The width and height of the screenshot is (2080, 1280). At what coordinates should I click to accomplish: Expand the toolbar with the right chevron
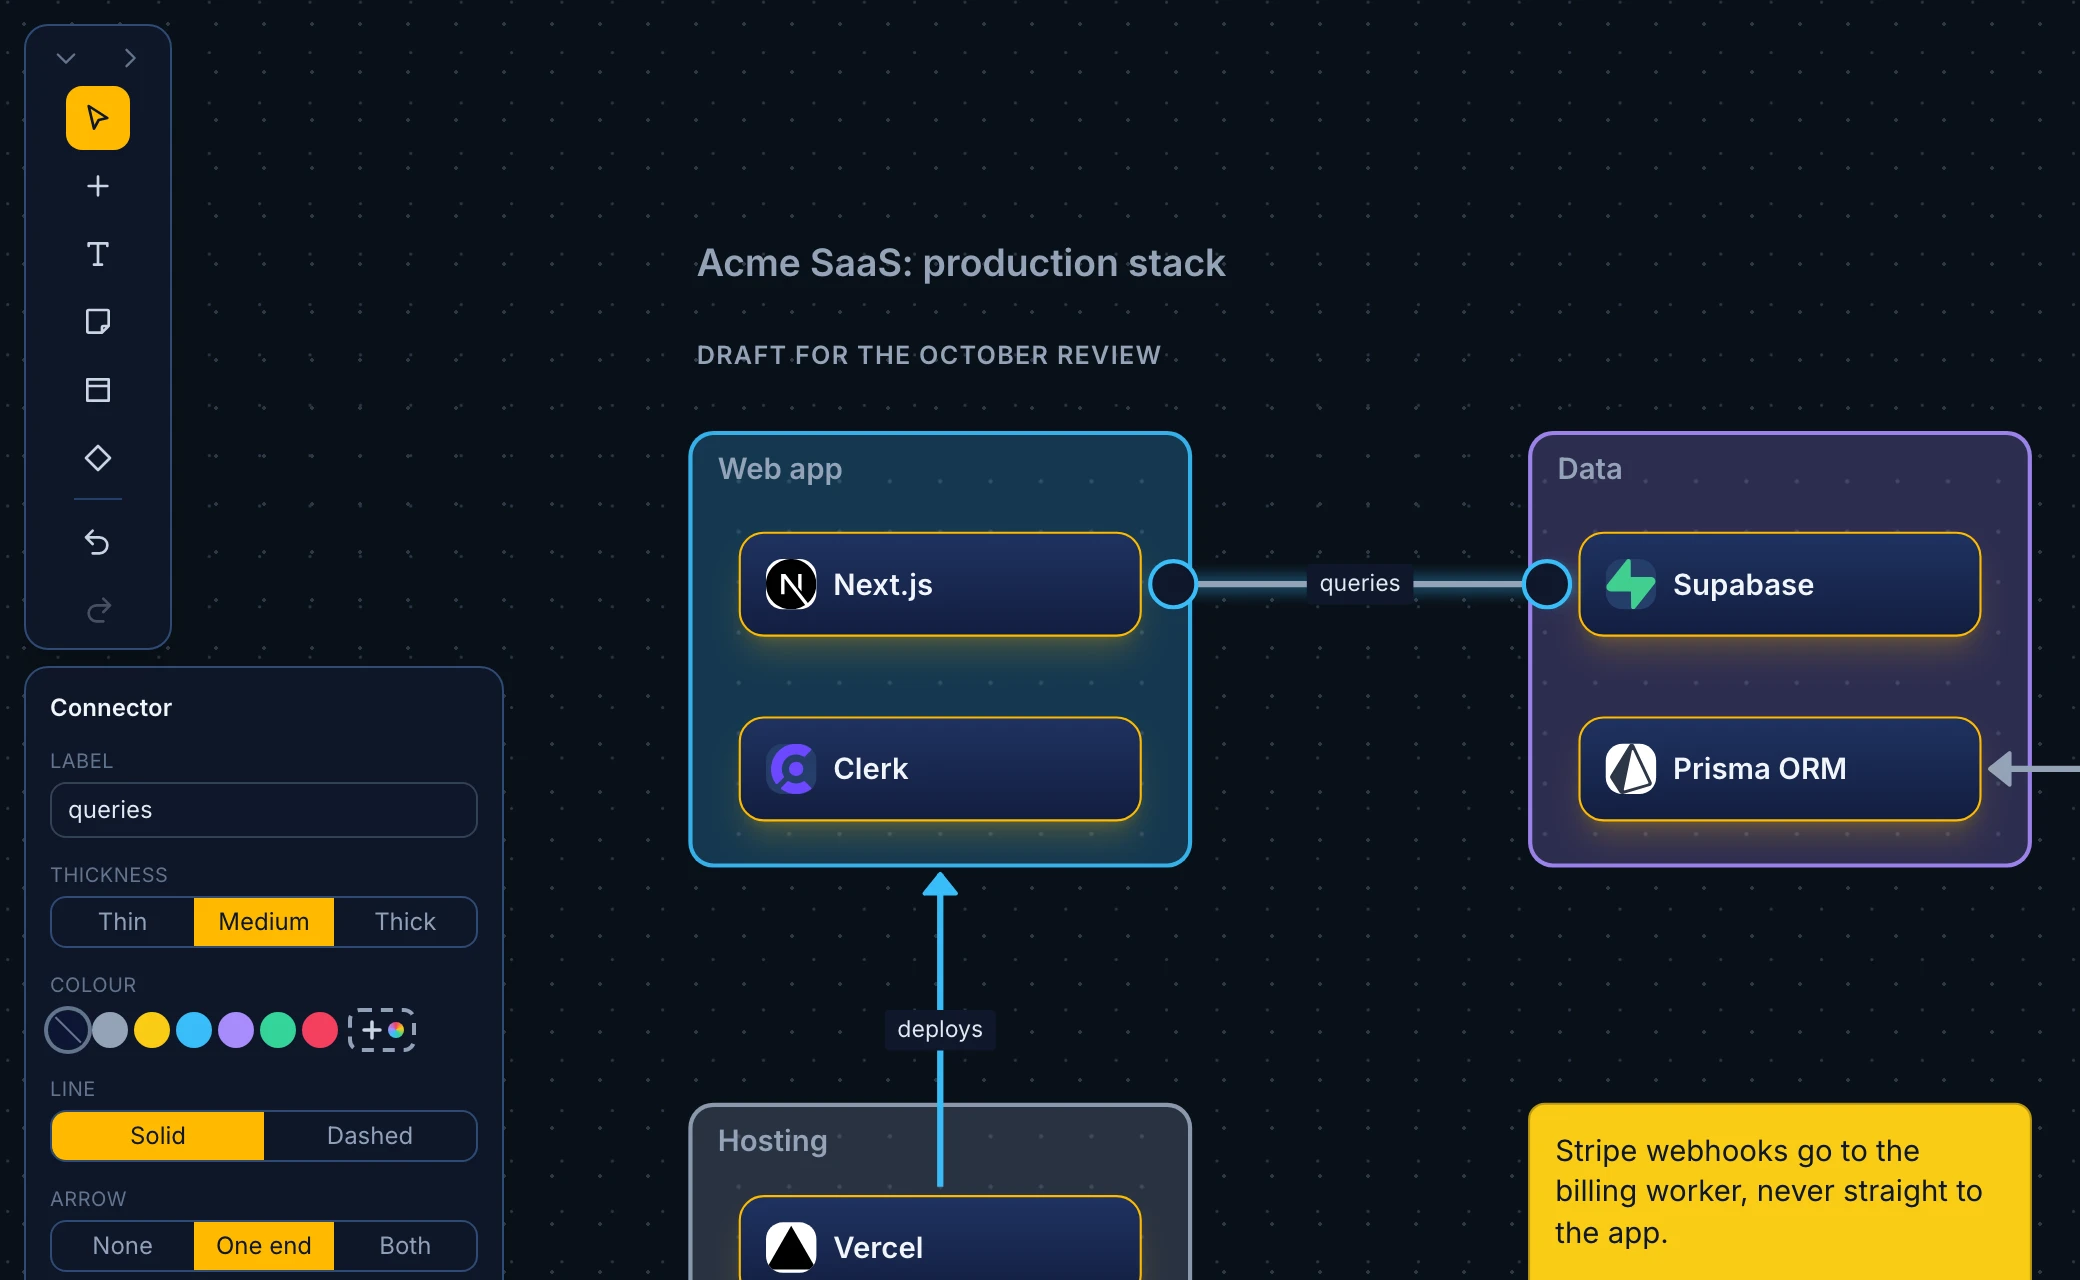tap(130, 58)
